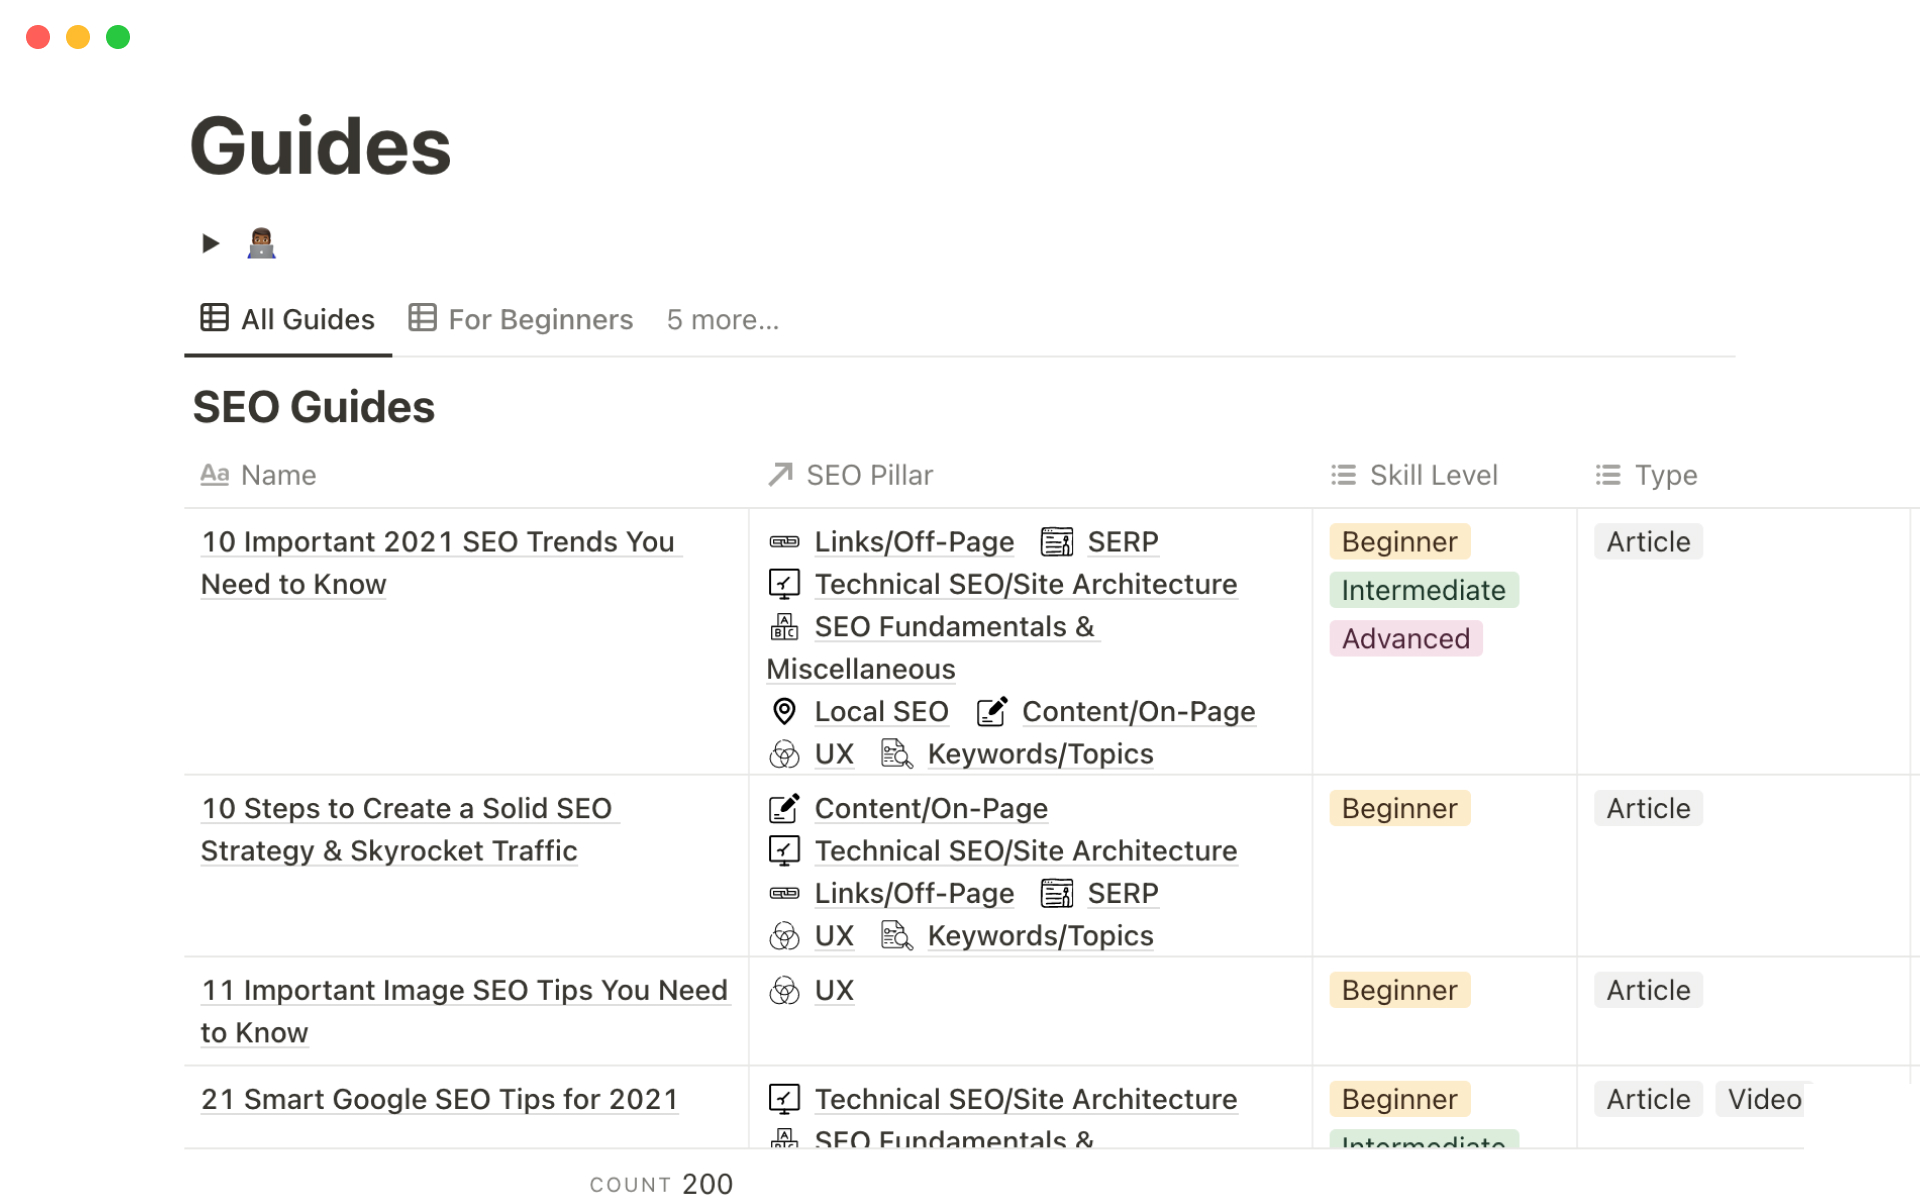Expand the toggle arrow below Guides title
This screenshot has width=1920, height=1200.
click(x=210, y=243)
